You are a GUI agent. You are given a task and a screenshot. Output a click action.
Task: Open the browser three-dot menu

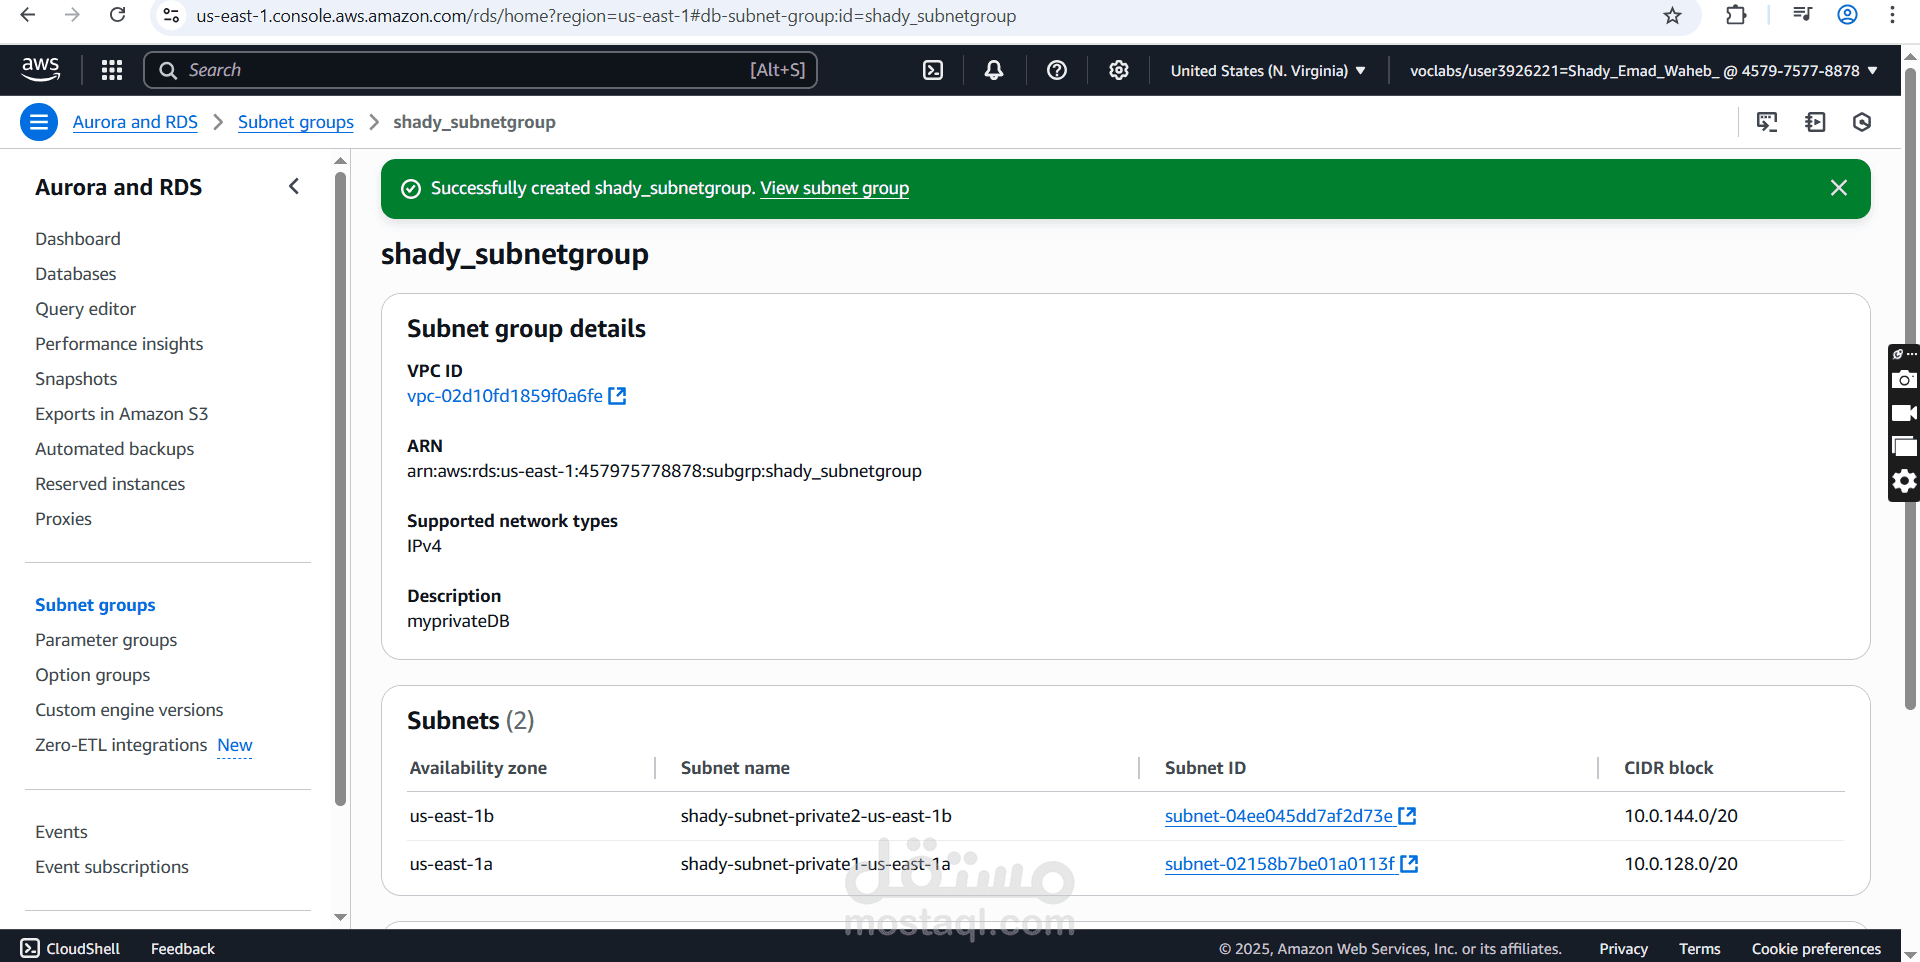1892,15
